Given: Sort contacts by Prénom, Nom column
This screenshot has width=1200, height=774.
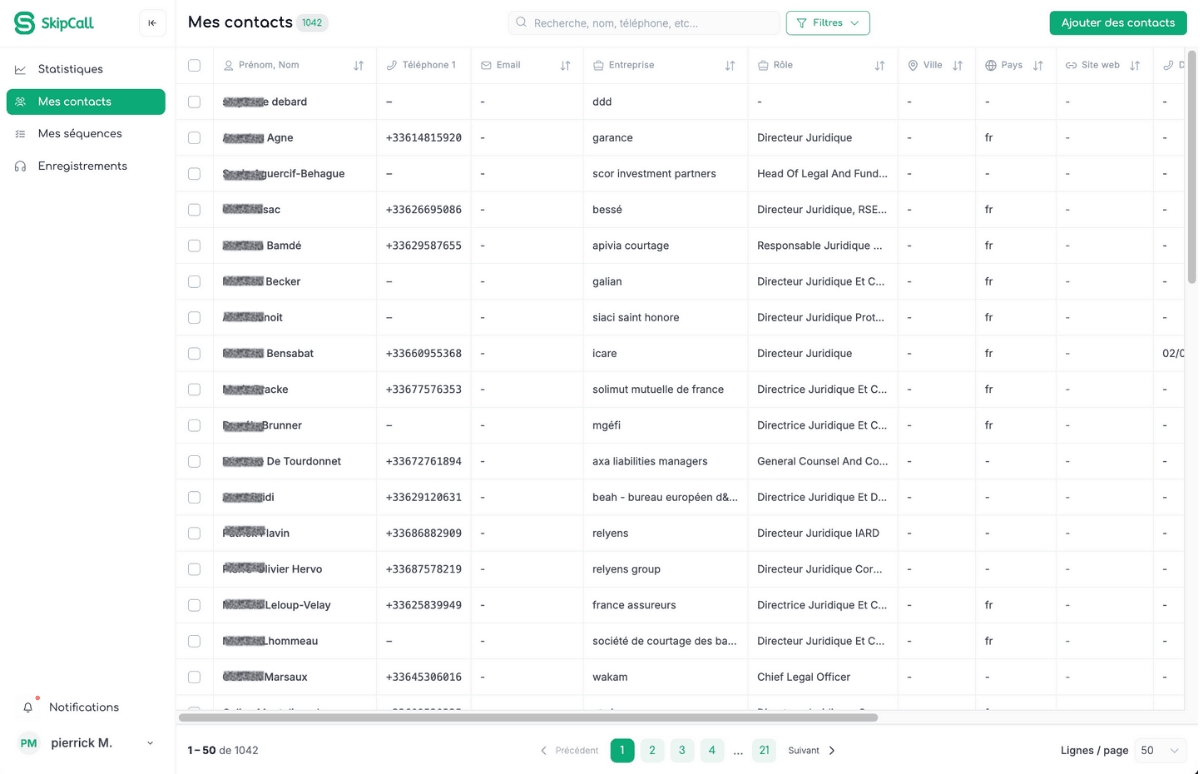Looking at the screenshot, I should (358, 66).
